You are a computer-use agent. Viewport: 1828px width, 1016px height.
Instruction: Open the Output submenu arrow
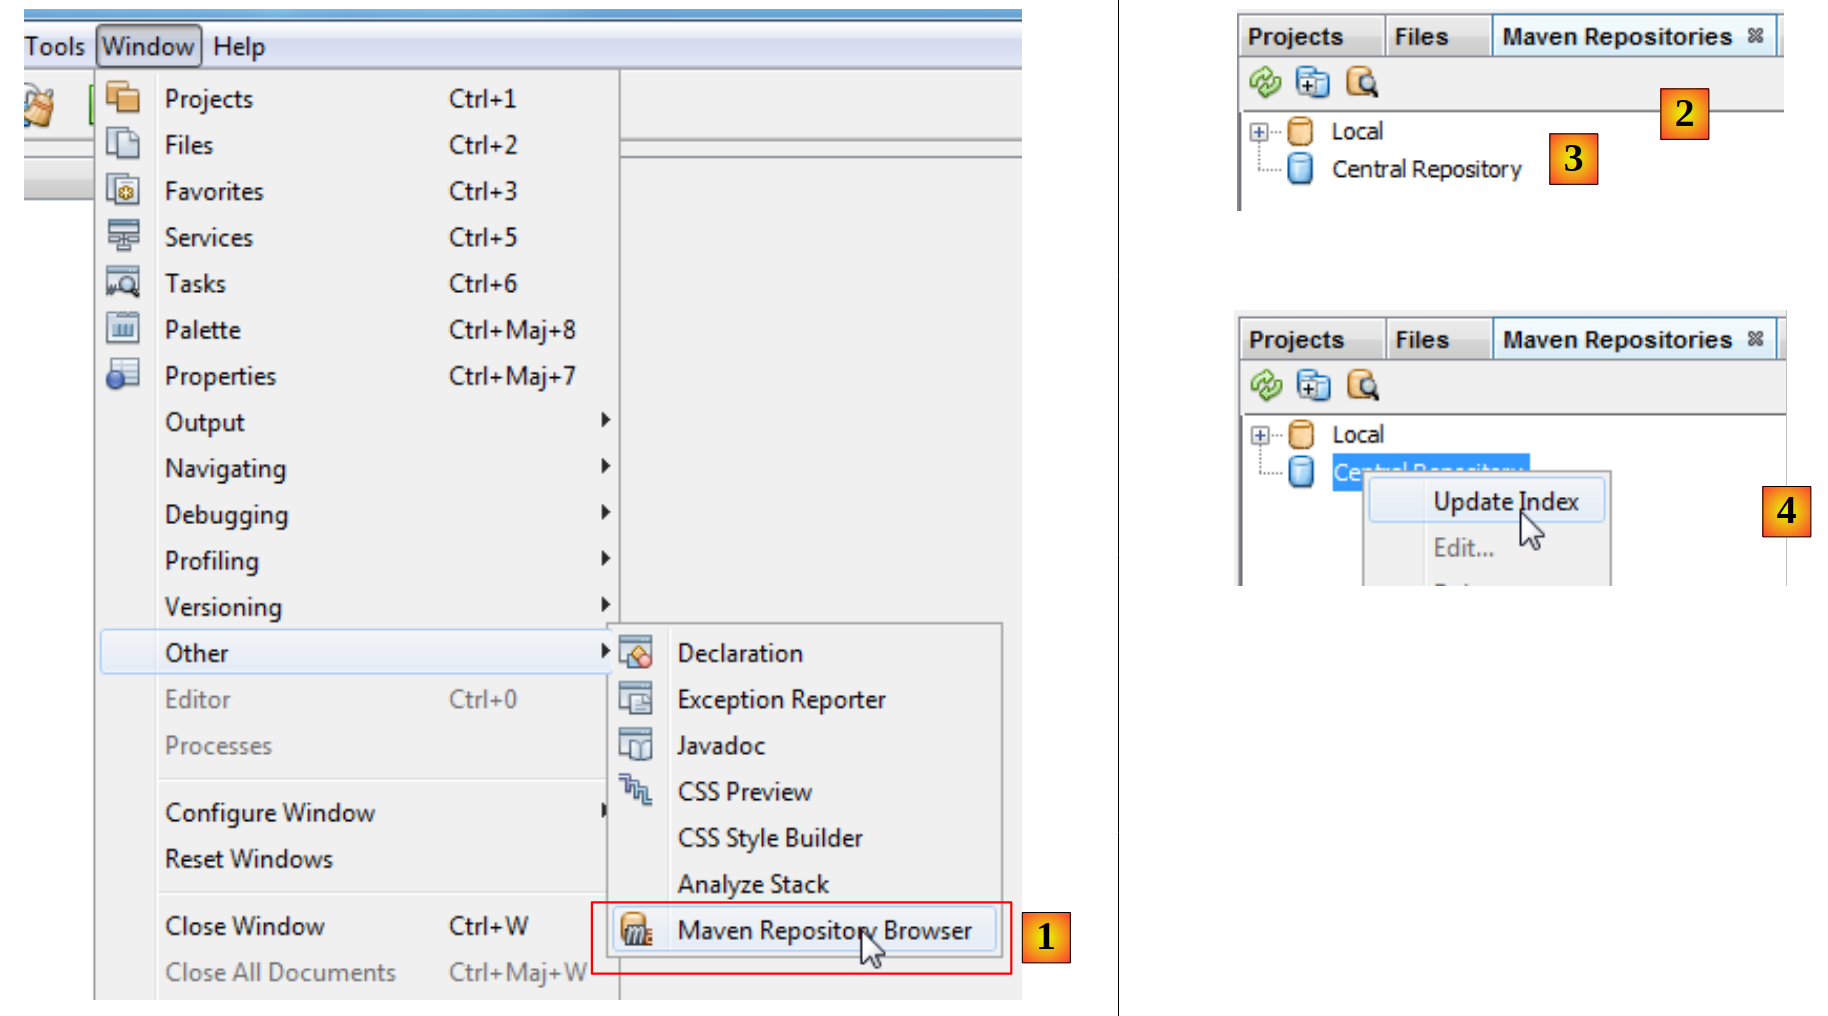(604, 421)
